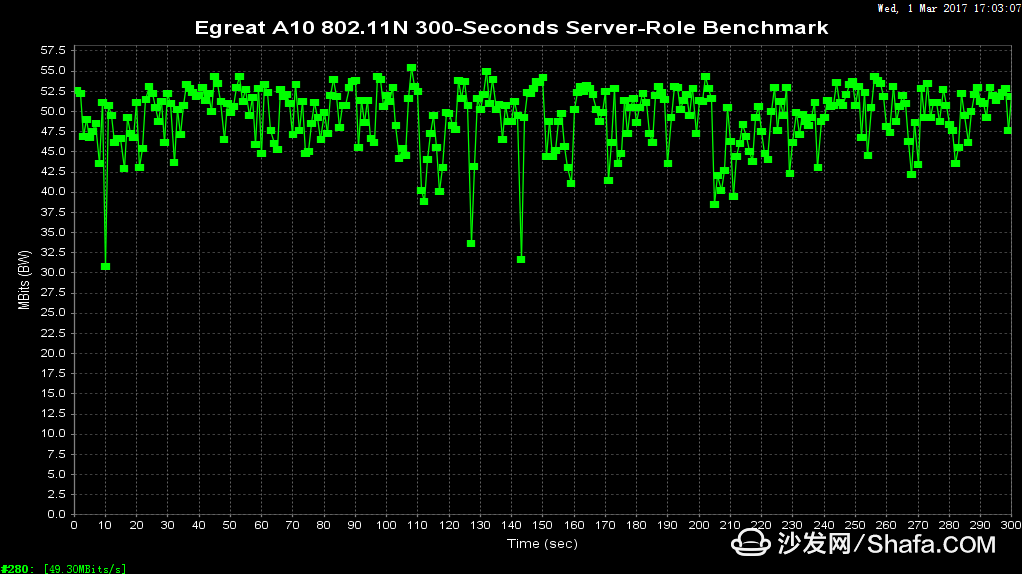The height and width of the screenshot is (574, 1022).
Task: Click the y-axis value 2.5
Action: click(56, 495)
